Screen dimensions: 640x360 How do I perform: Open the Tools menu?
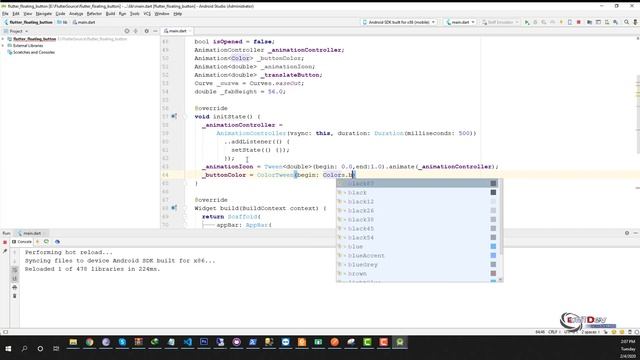coord(134,14)
